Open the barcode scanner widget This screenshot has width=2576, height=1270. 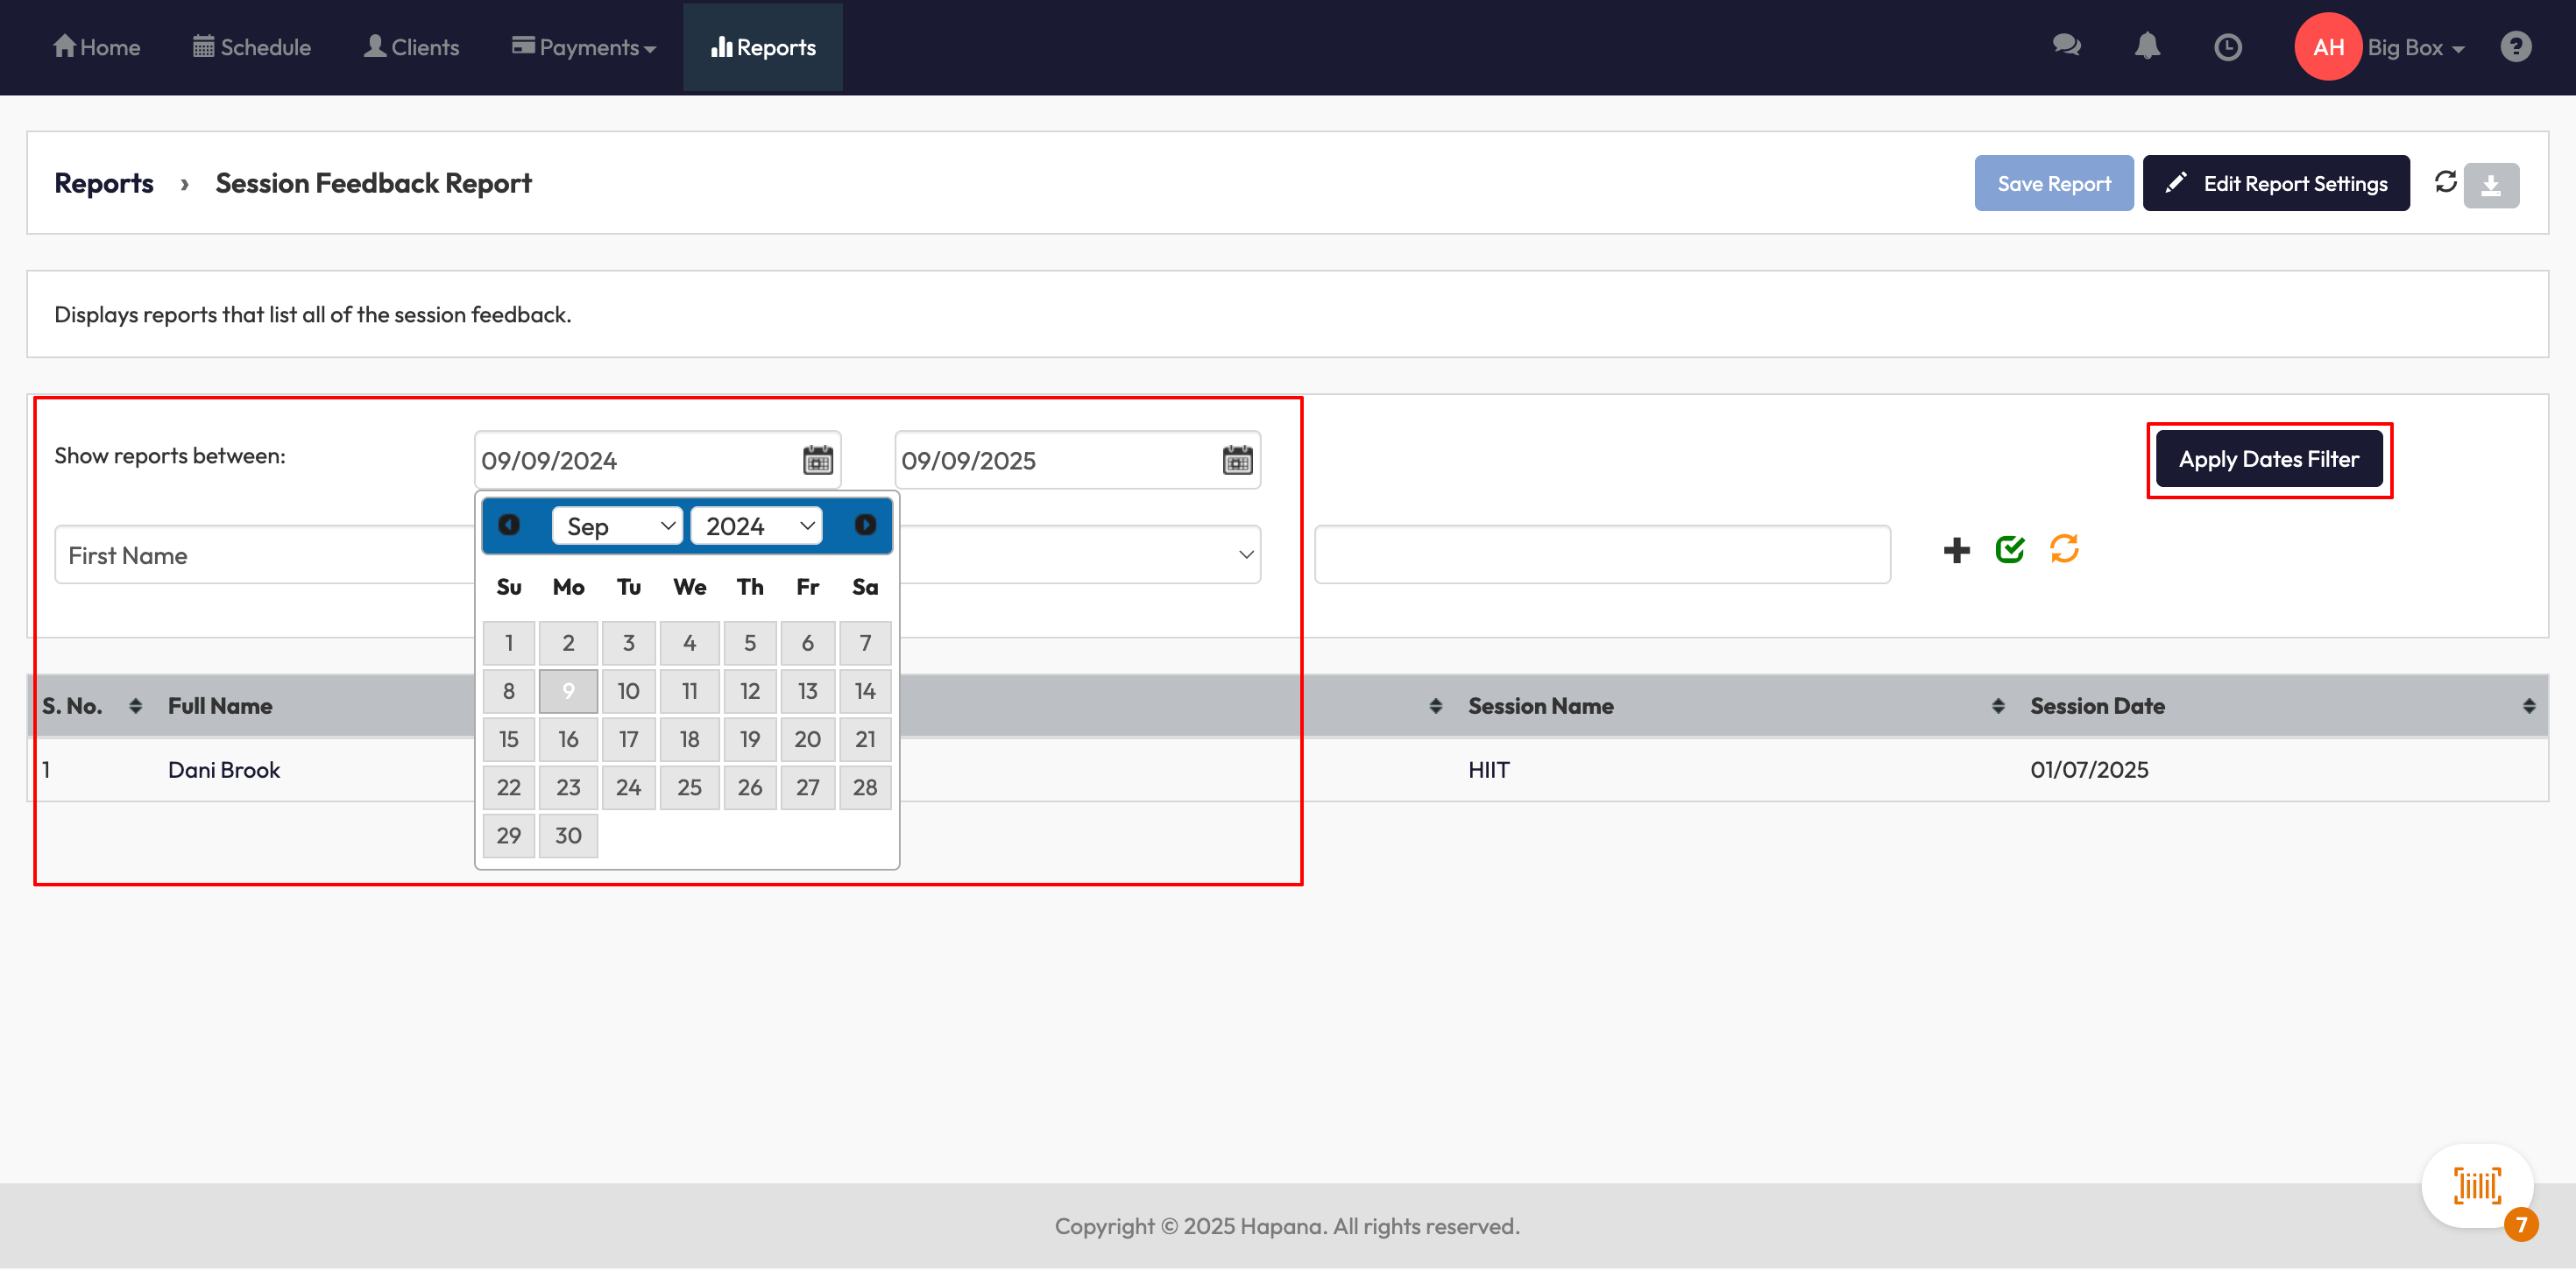[2476, 1185]
